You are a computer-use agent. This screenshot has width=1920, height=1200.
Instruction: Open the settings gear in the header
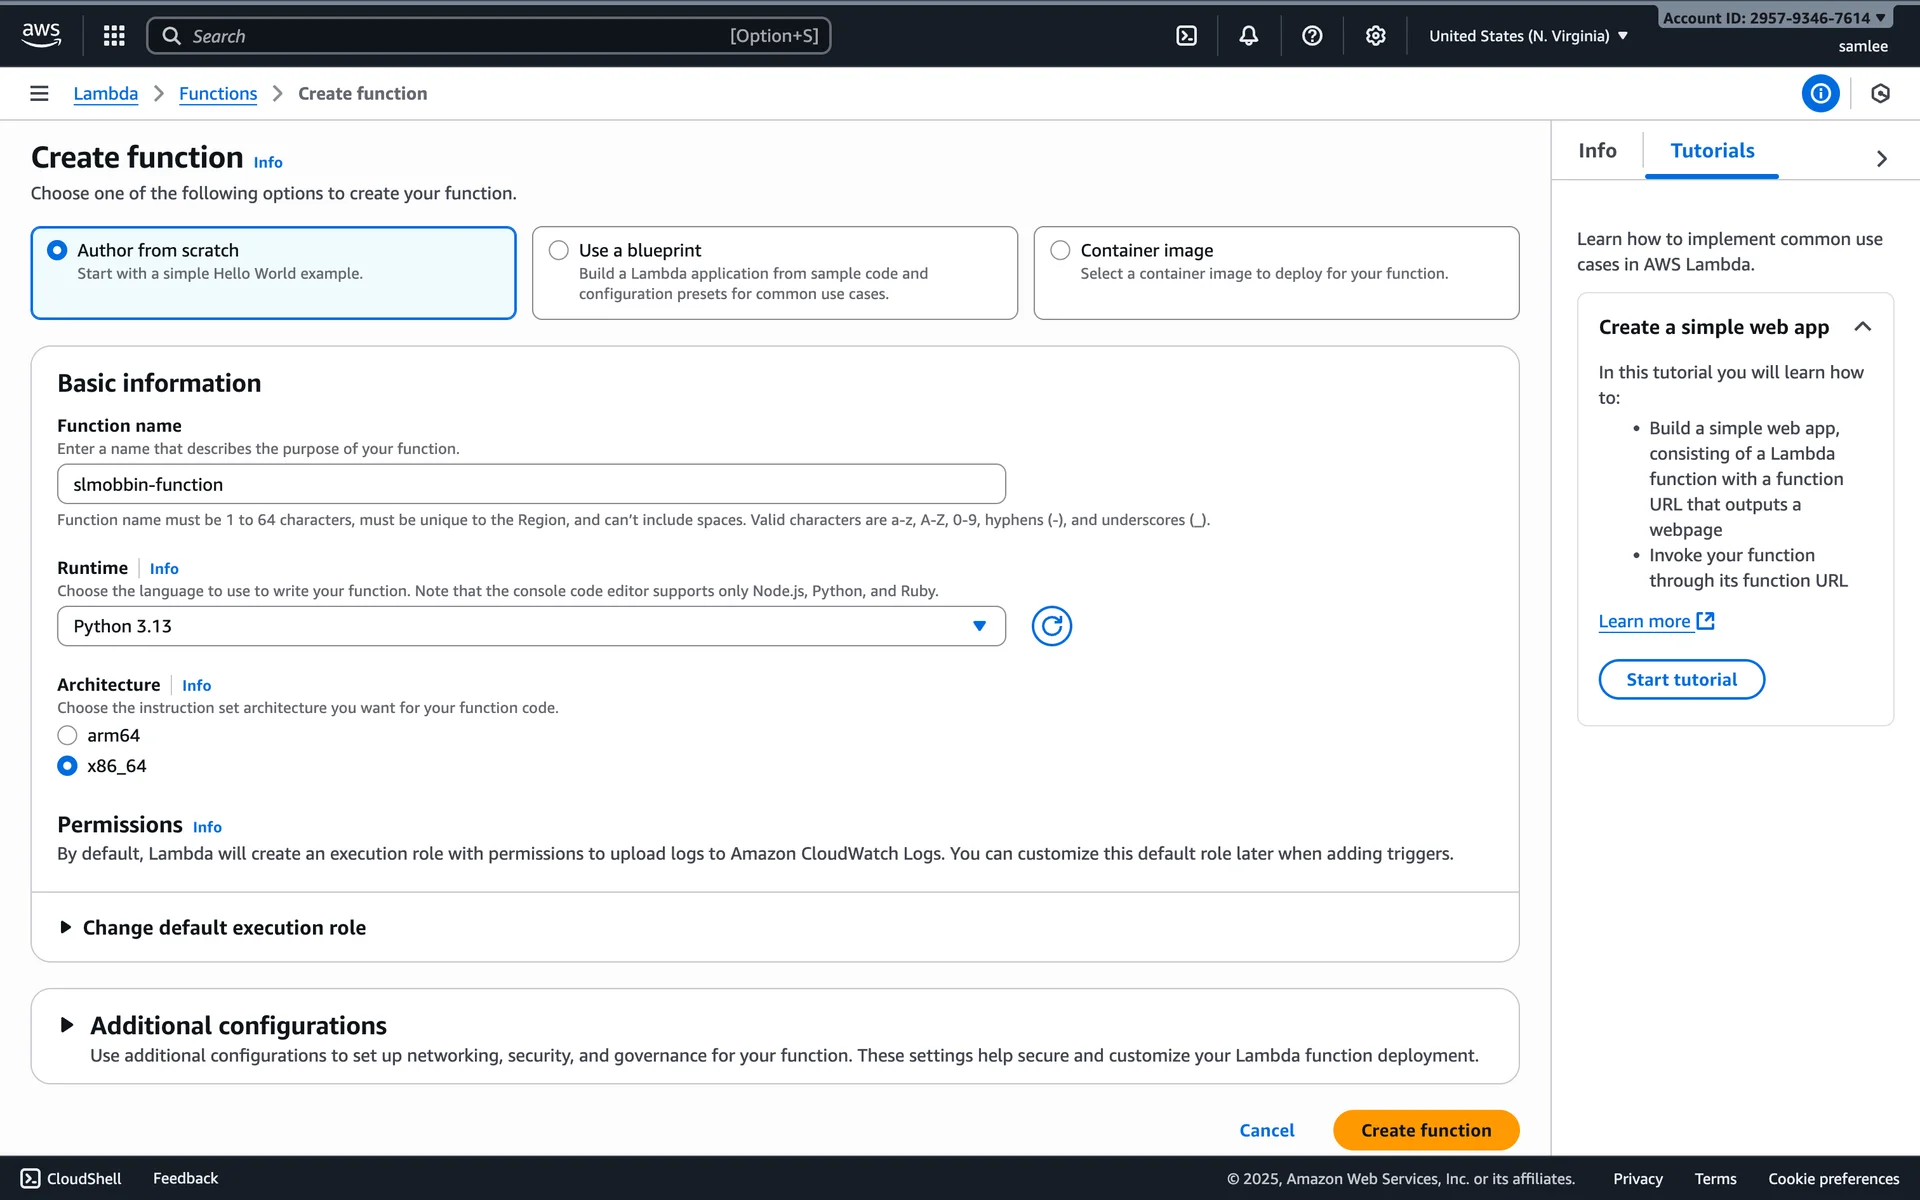tap(1376, 36)
